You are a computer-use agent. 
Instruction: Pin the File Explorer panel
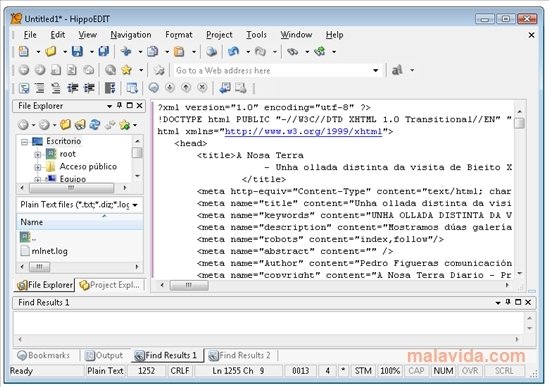[119, 105]
